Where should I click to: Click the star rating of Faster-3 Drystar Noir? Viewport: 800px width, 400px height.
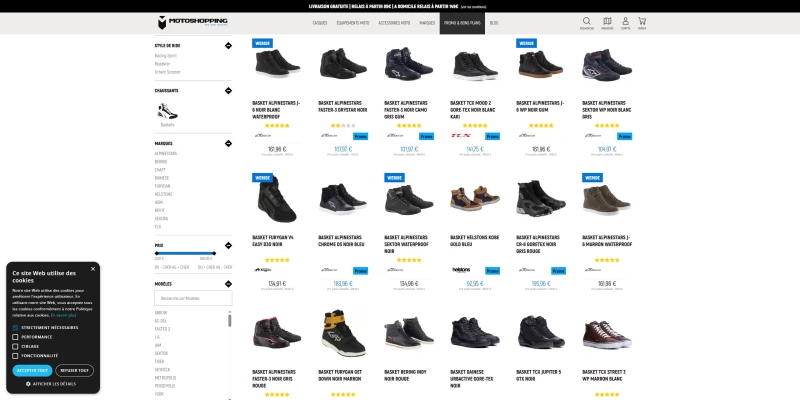[x=343, y=126]
